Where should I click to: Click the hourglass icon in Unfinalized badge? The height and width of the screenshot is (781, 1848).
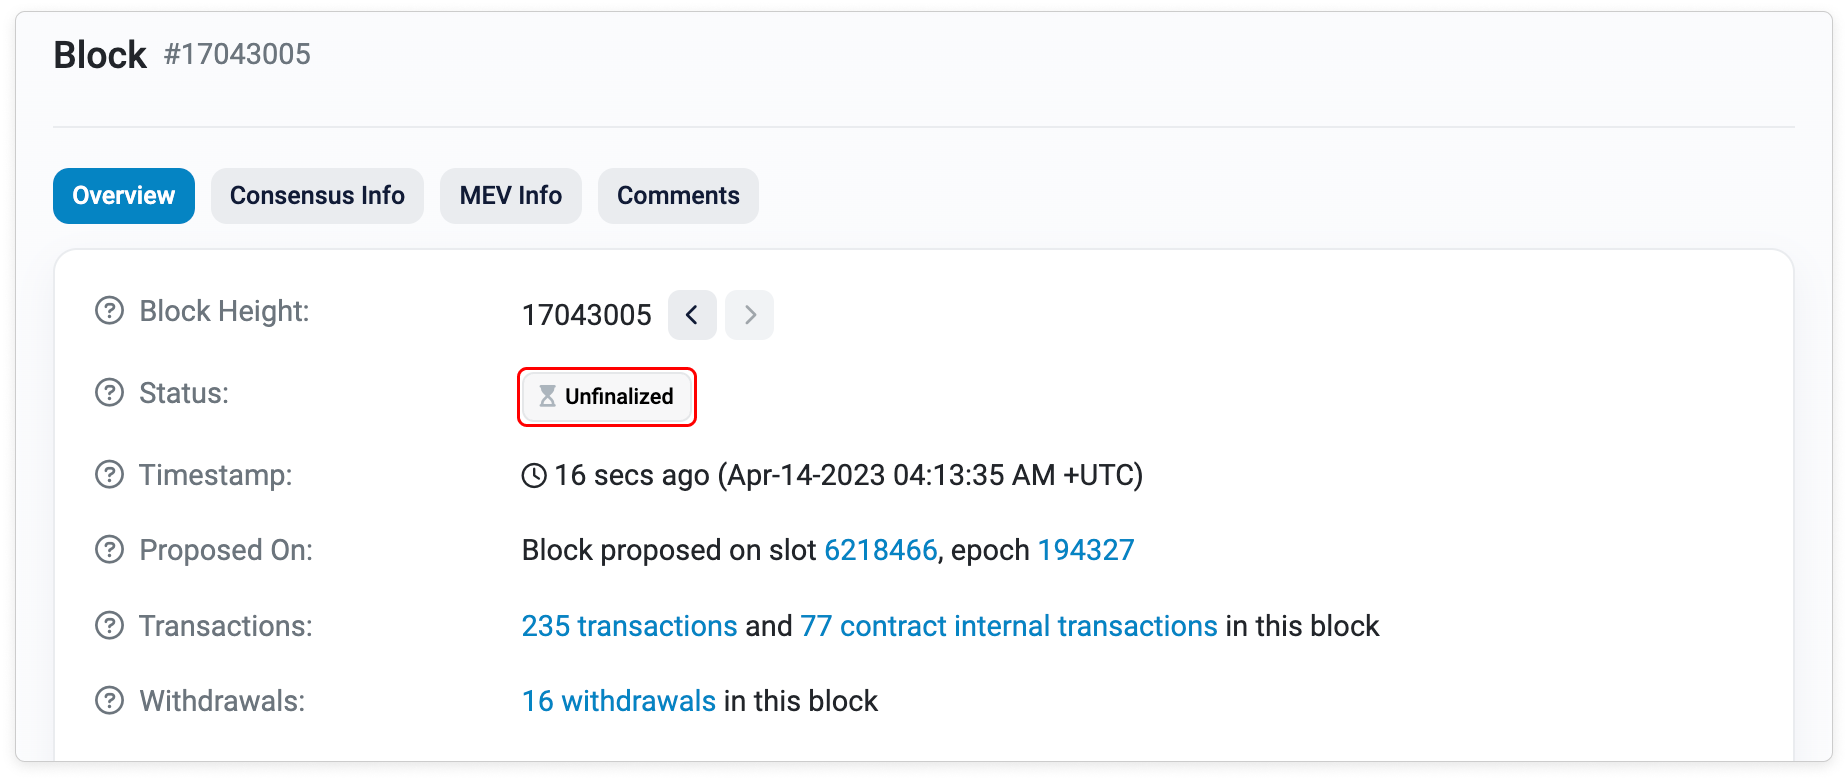tap(547, 396)
